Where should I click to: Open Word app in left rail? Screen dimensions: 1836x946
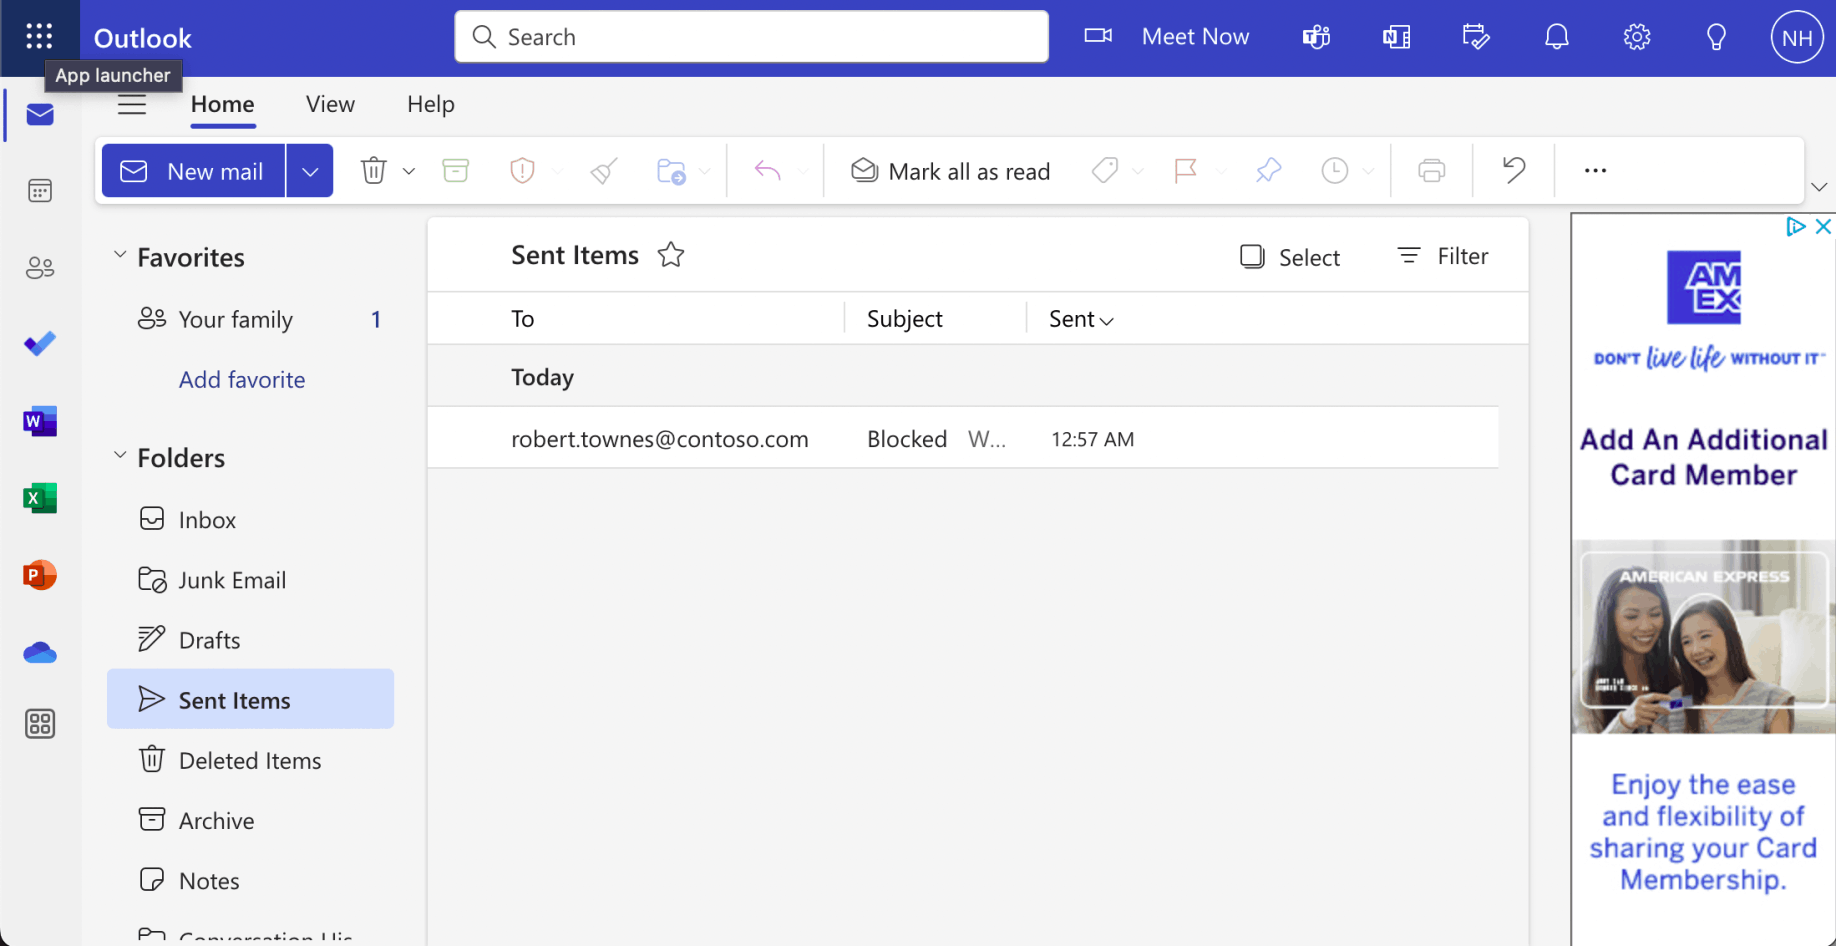pos(40,421)
